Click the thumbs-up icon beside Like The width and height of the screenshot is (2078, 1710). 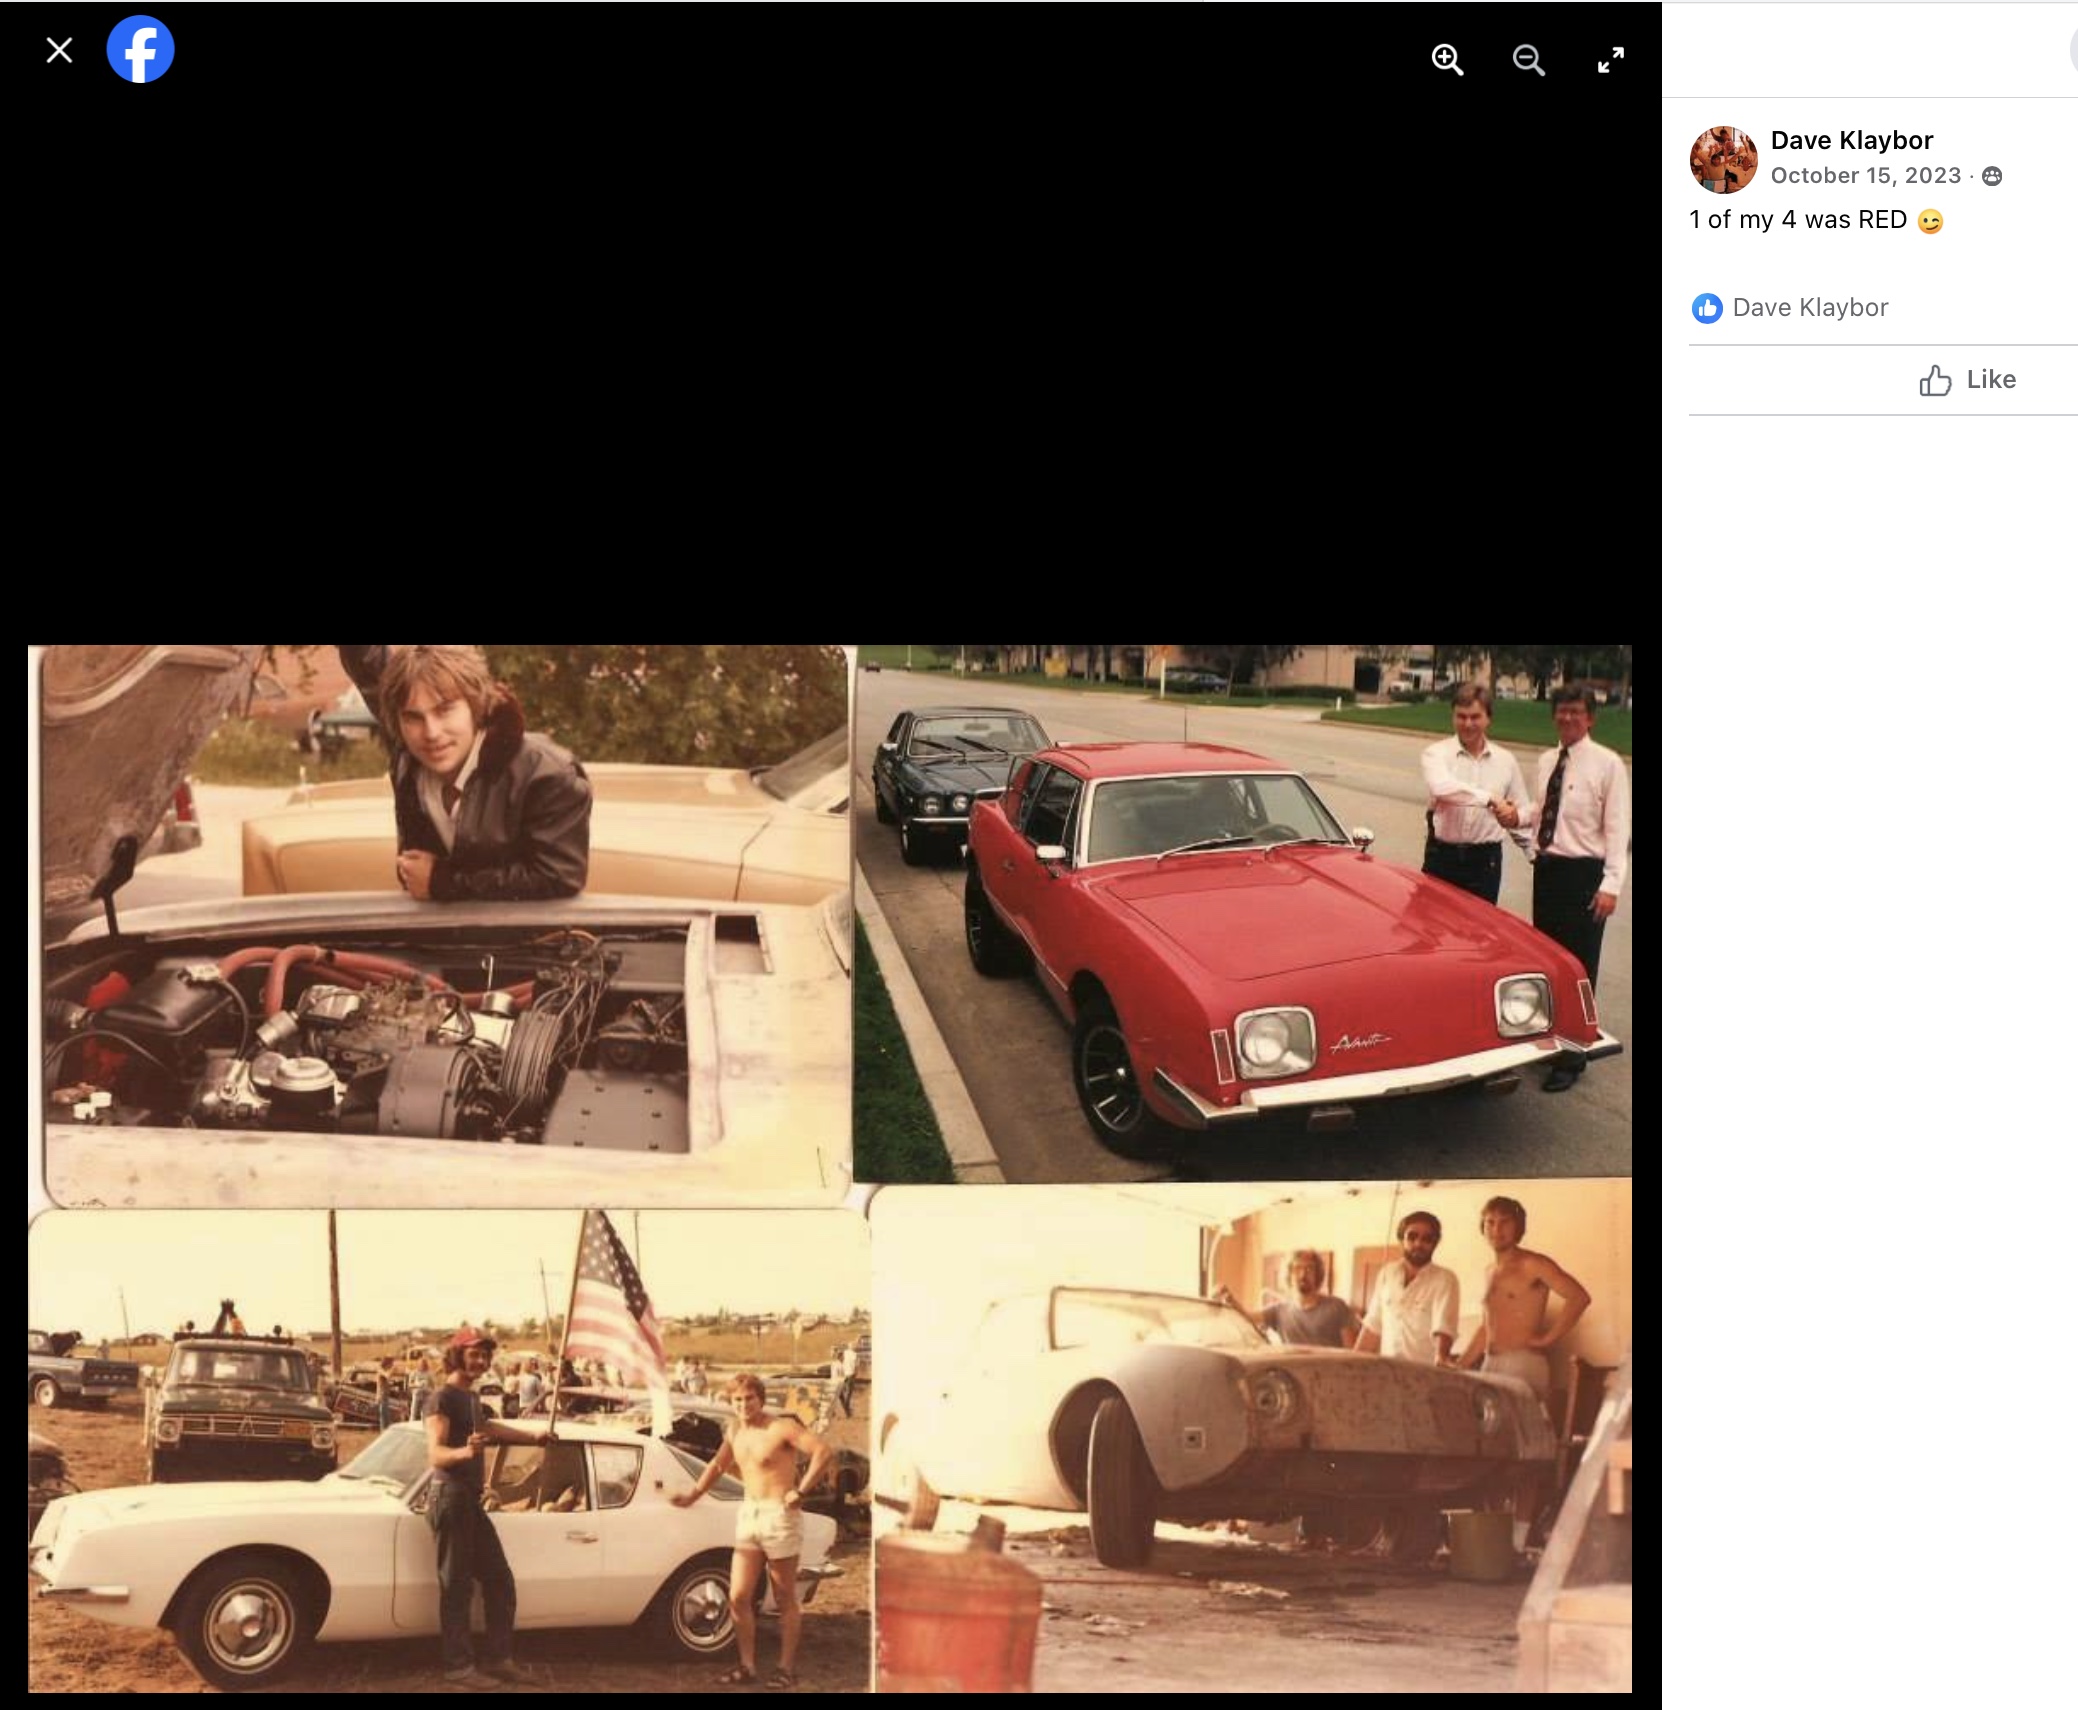click(x=1935, y=380)
